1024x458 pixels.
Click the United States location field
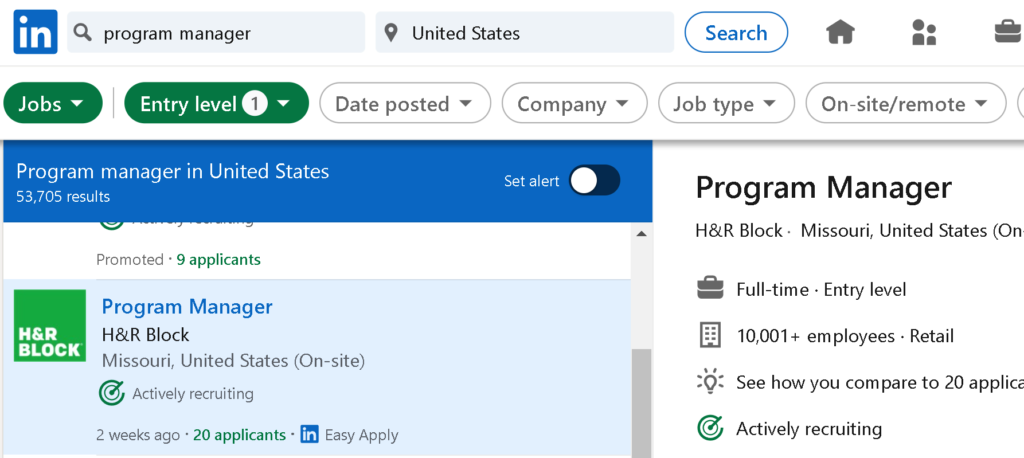[x=524, y=32]
